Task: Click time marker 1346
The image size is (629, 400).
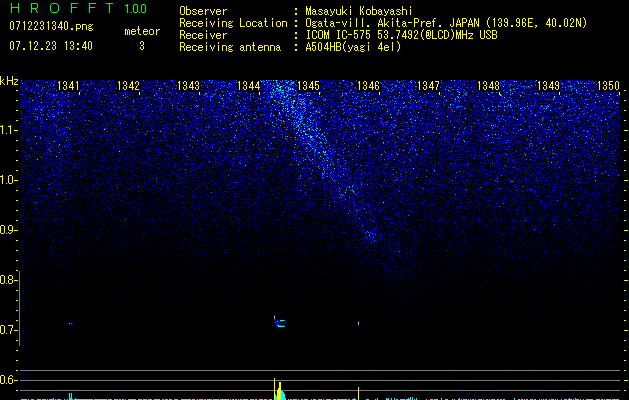Action: (368, 86)
